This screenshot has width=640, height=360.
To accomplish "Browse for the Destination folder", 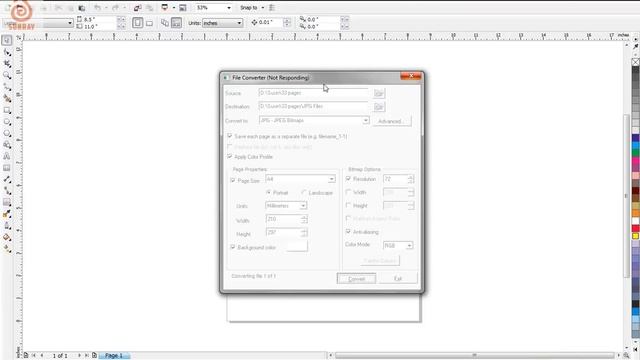I will (379, 107).
